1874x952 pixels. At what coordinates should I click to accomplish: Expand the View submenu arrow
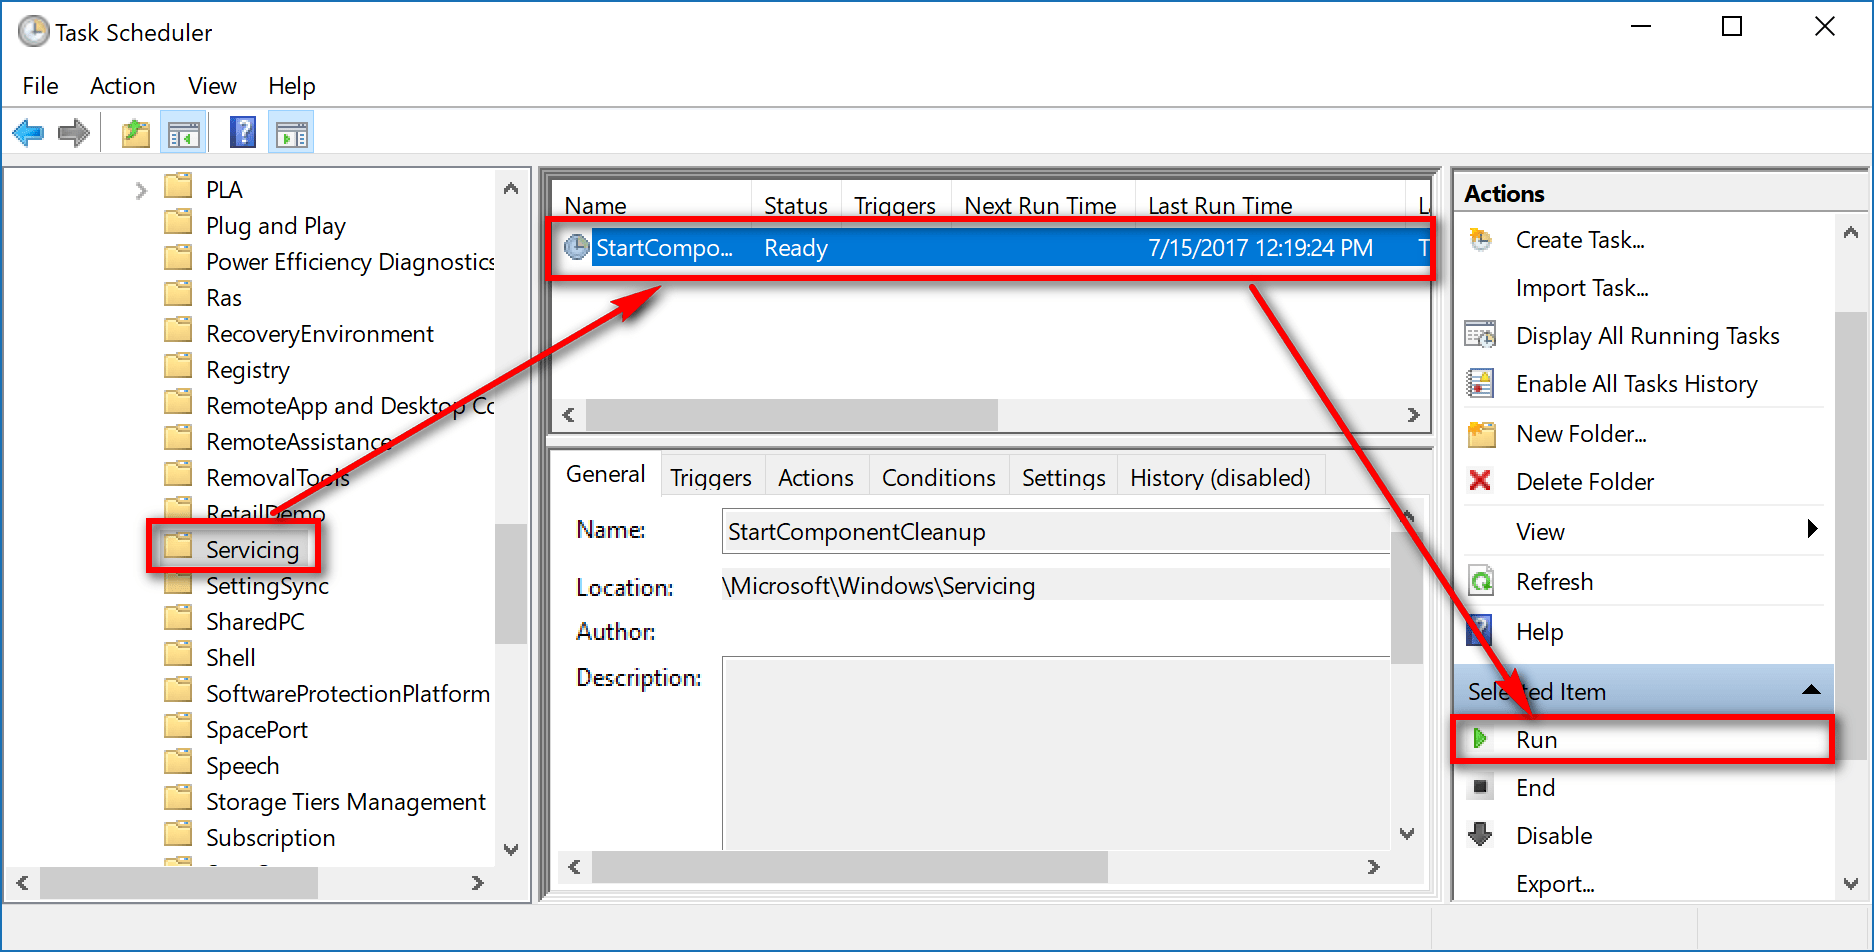pyautogui.click(x=1813, y=530)
